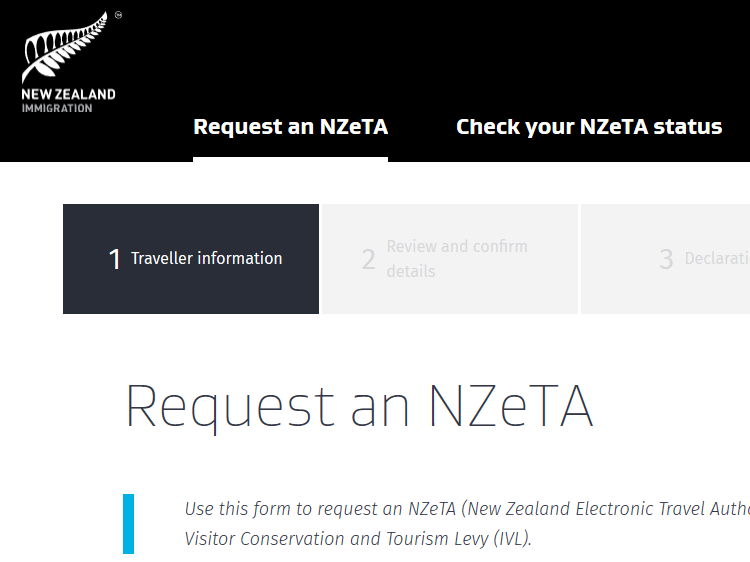
Task: Select step 1 Traveller information
Action: tap(191, 259)
